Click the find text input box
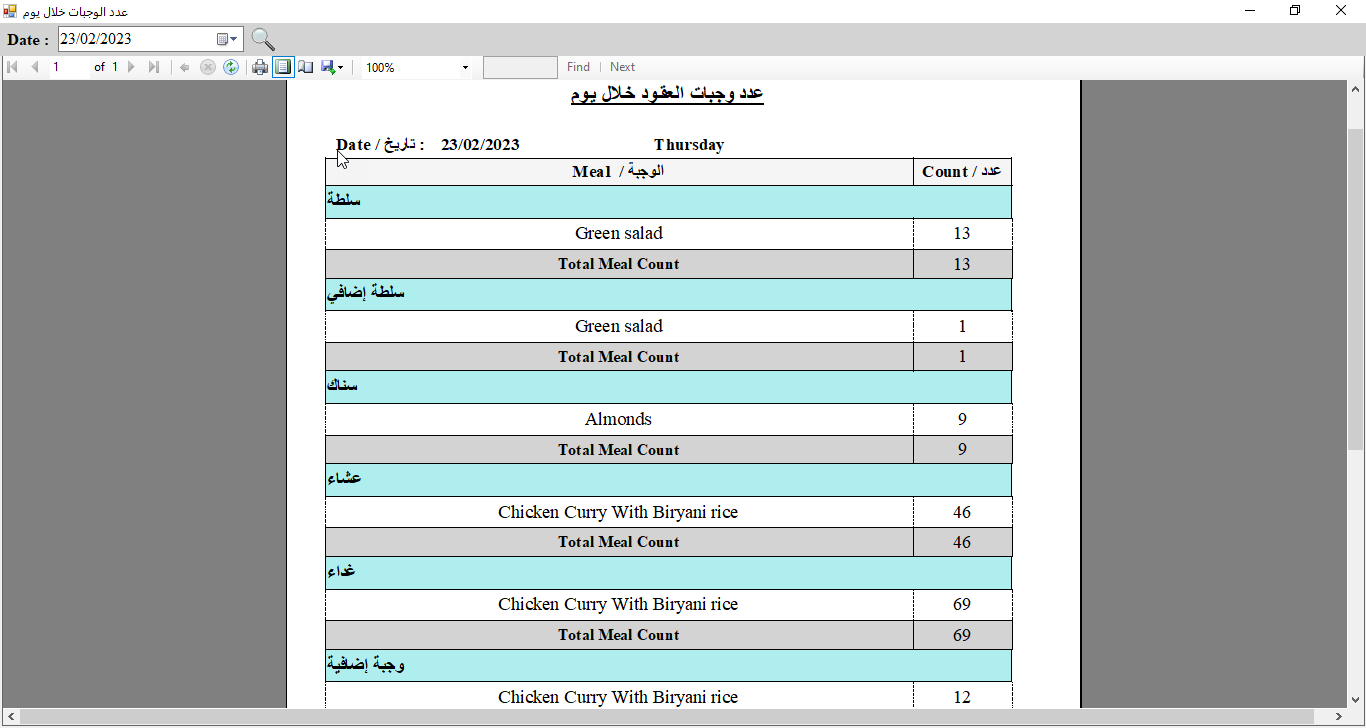This screenshot has width=1366, height=728. click(520, 67)
